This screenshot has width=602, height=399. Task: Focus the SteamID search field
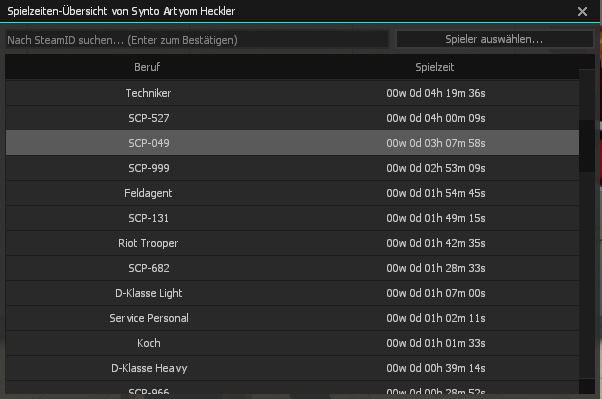point(197,40)
